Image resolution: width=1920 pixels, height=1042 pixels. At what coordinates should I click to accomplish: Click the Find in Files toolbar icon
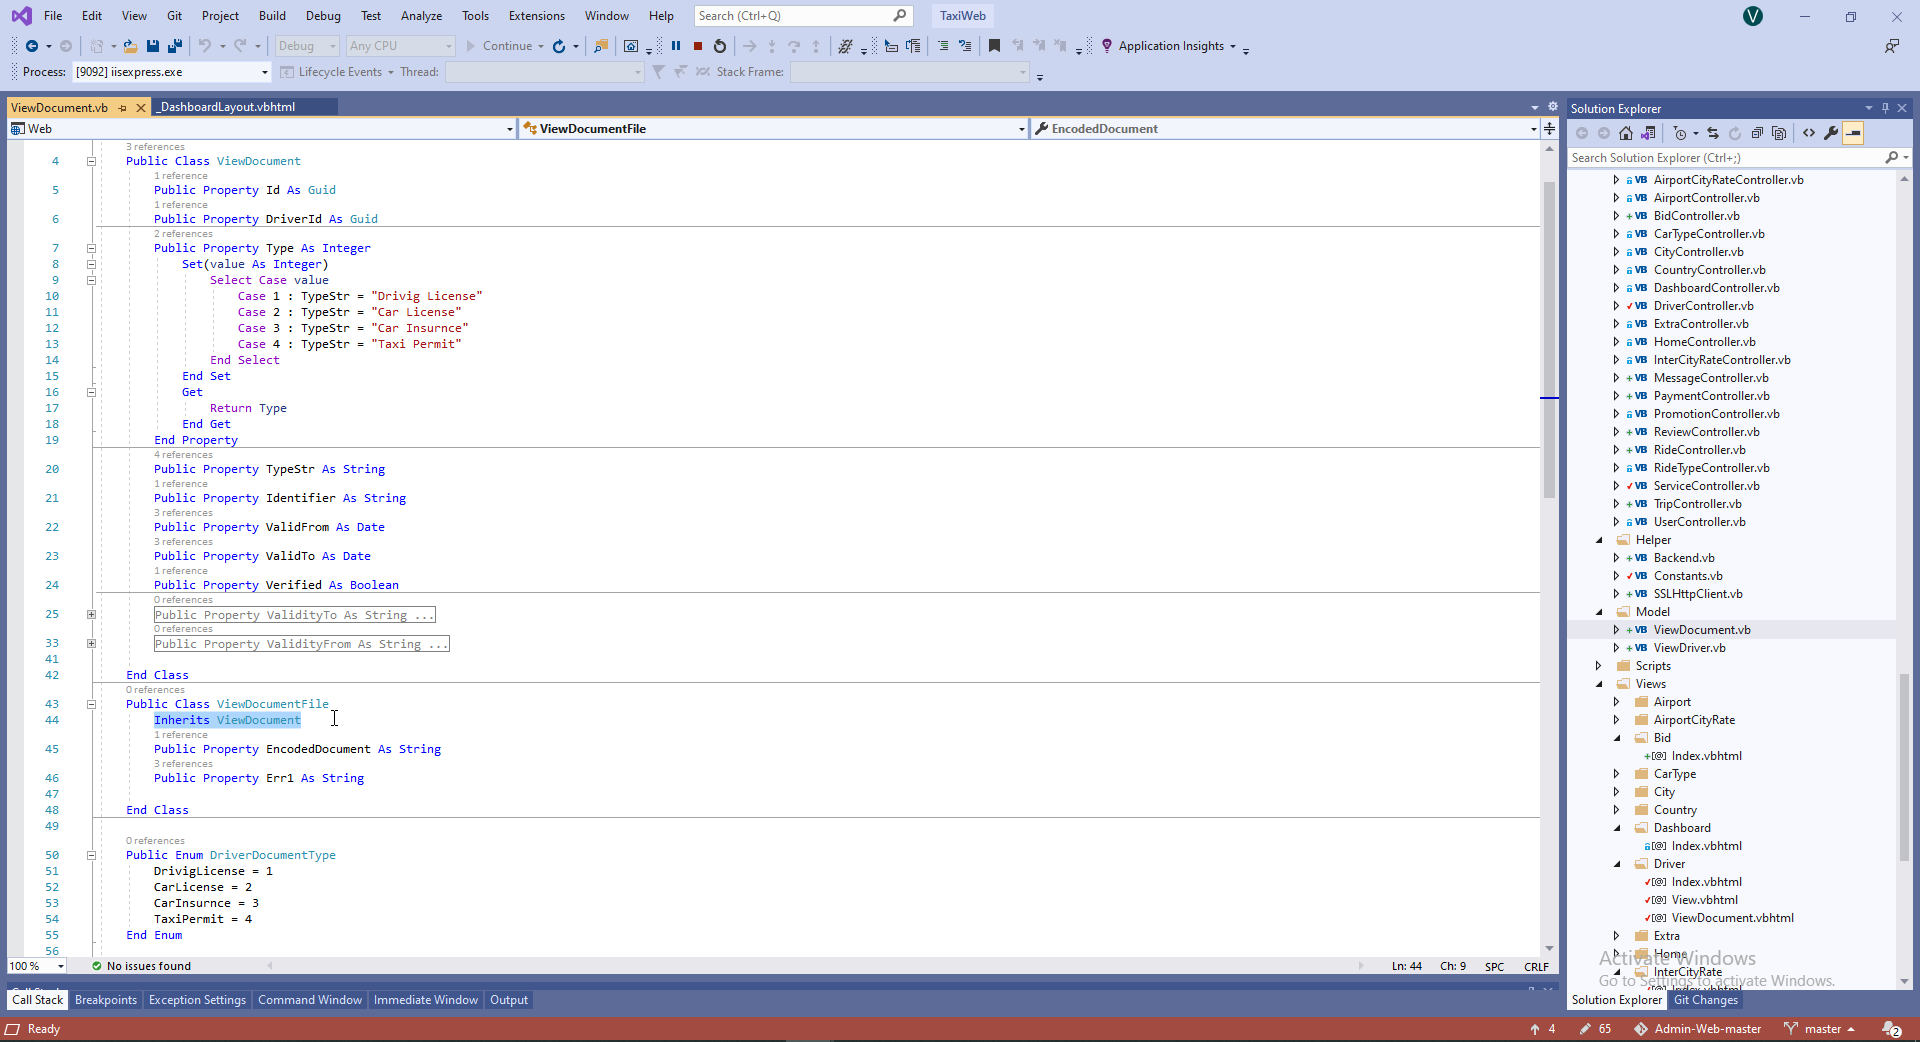click(x=601, y=46)
